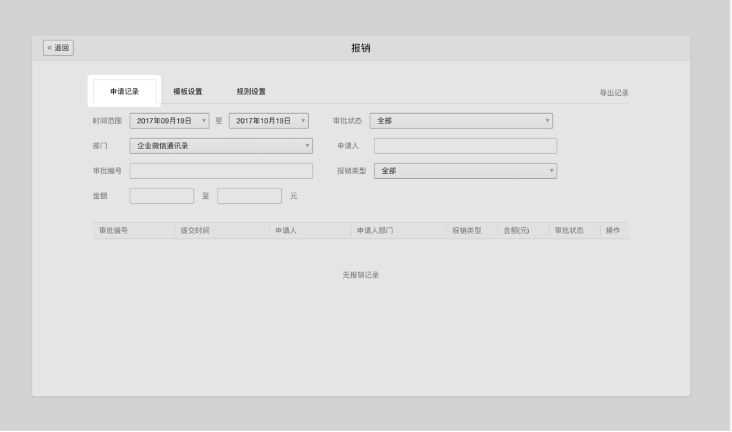The width and height of the screenshot is (732, 432).
Task: Open the end date 2017年10月19日 dropdown
Action: pyautogui.click(x=268, y=121)
